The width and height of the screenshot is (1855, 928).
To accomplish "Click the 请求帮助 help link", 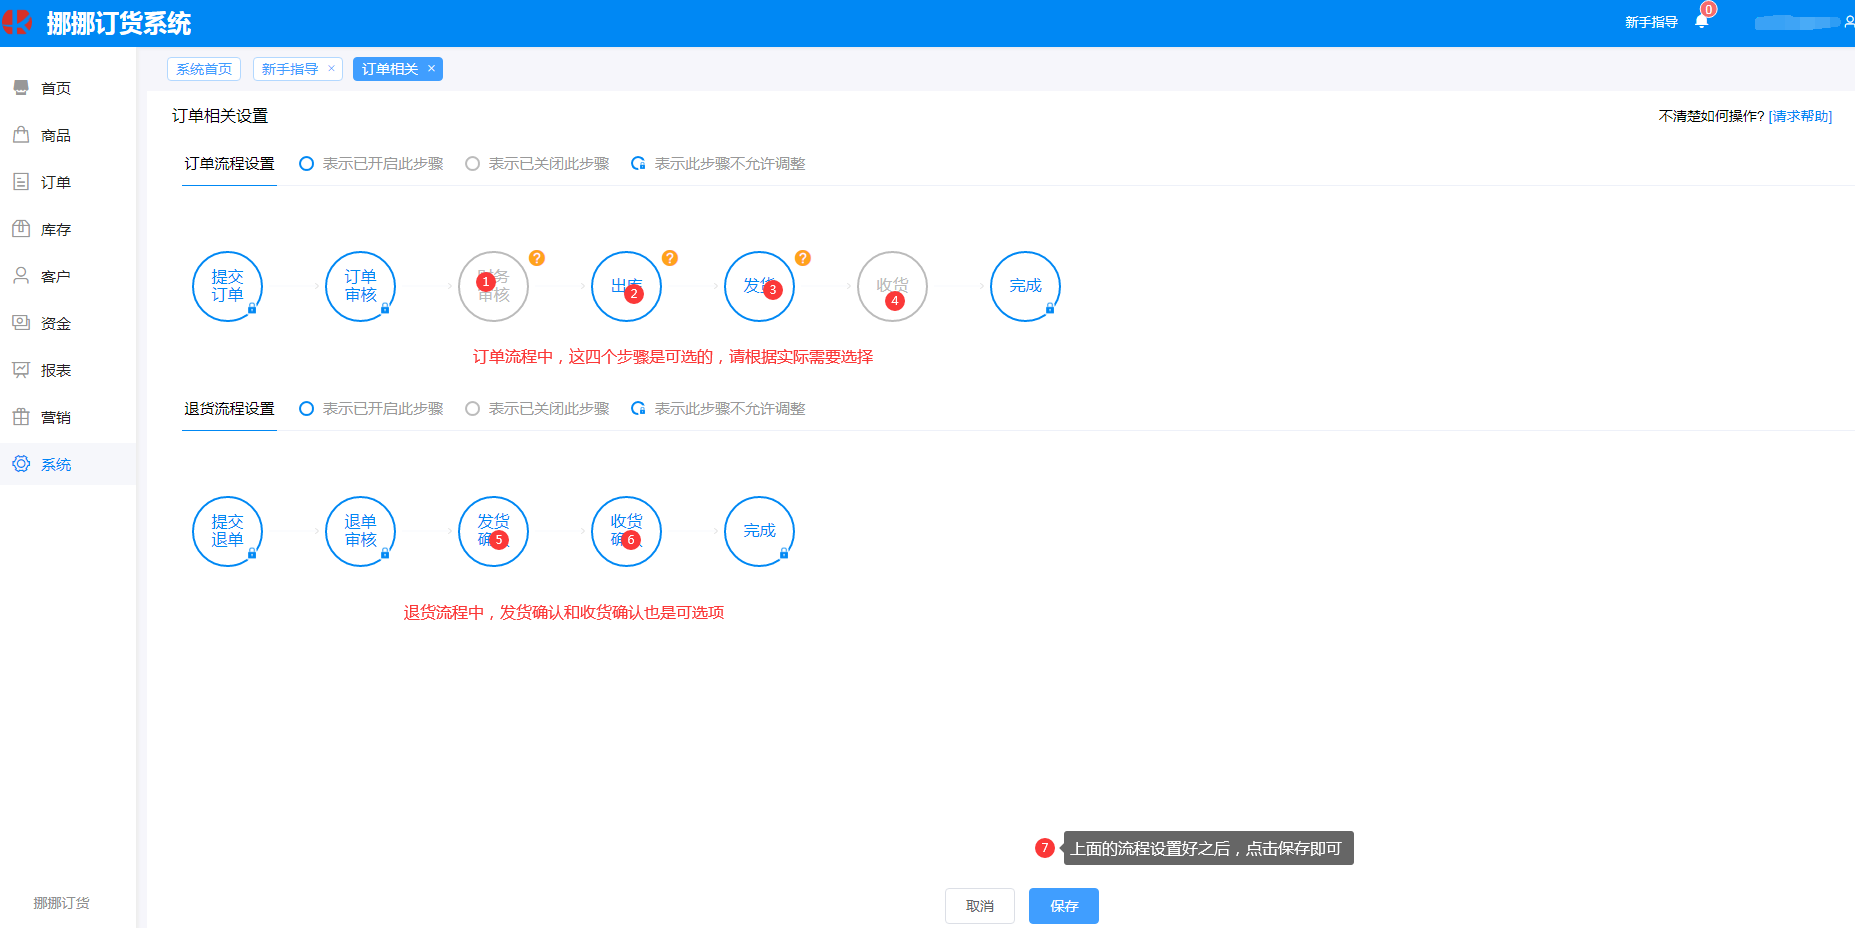I will click(x=1800, y=116).
